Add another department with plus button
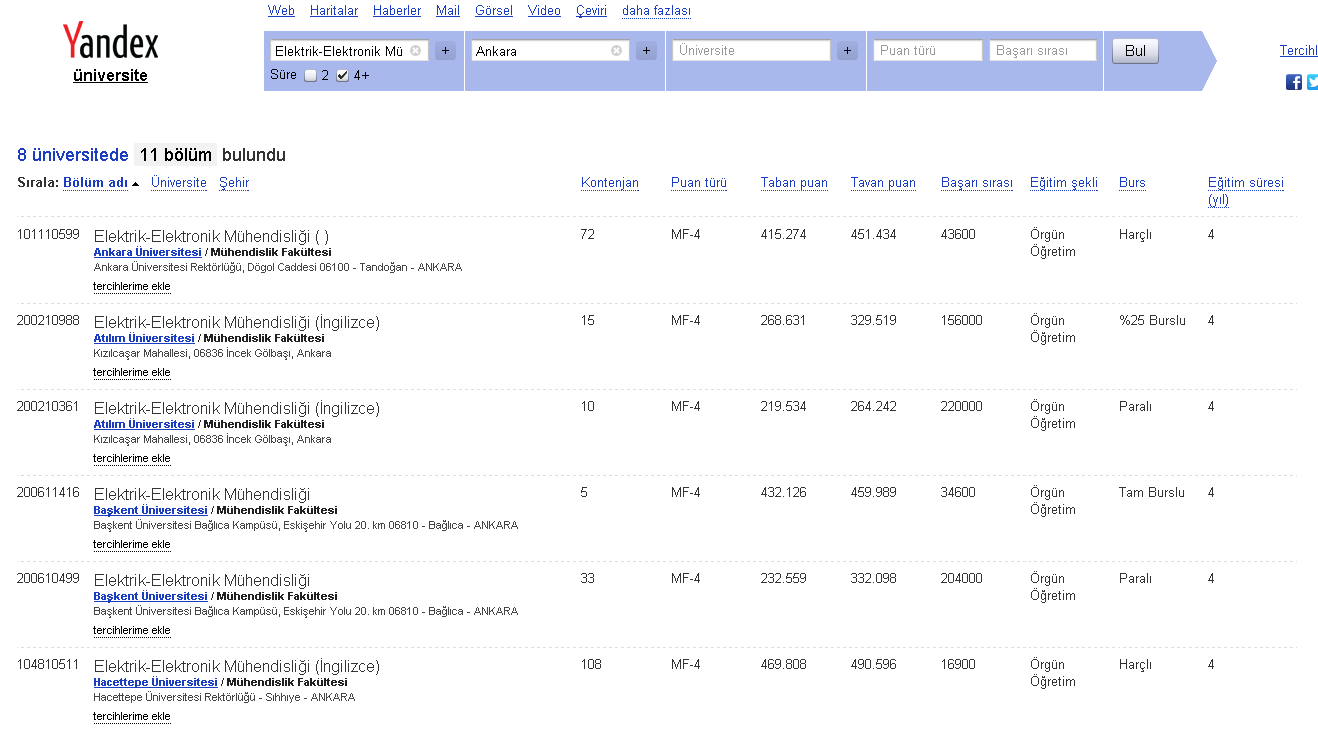The height and width of the screenshot is (732, 1318). coord(445,50)
